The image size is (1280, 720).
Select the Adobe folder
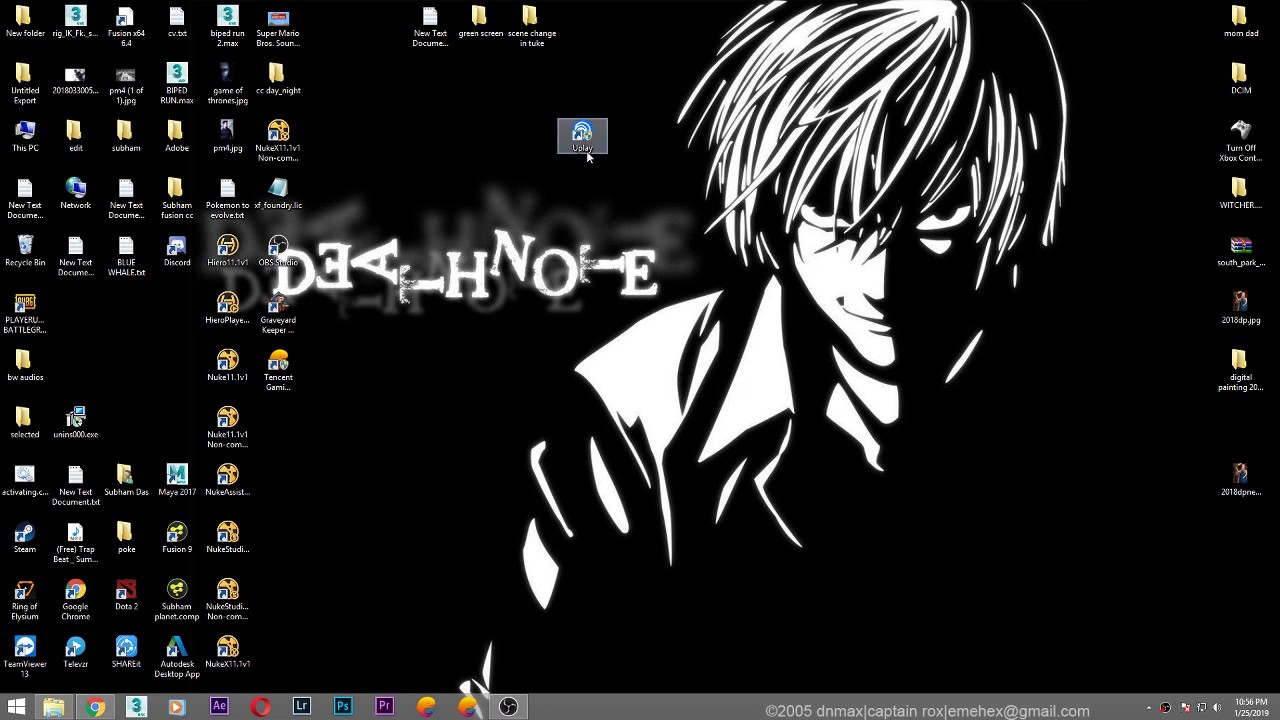[177, 136]
